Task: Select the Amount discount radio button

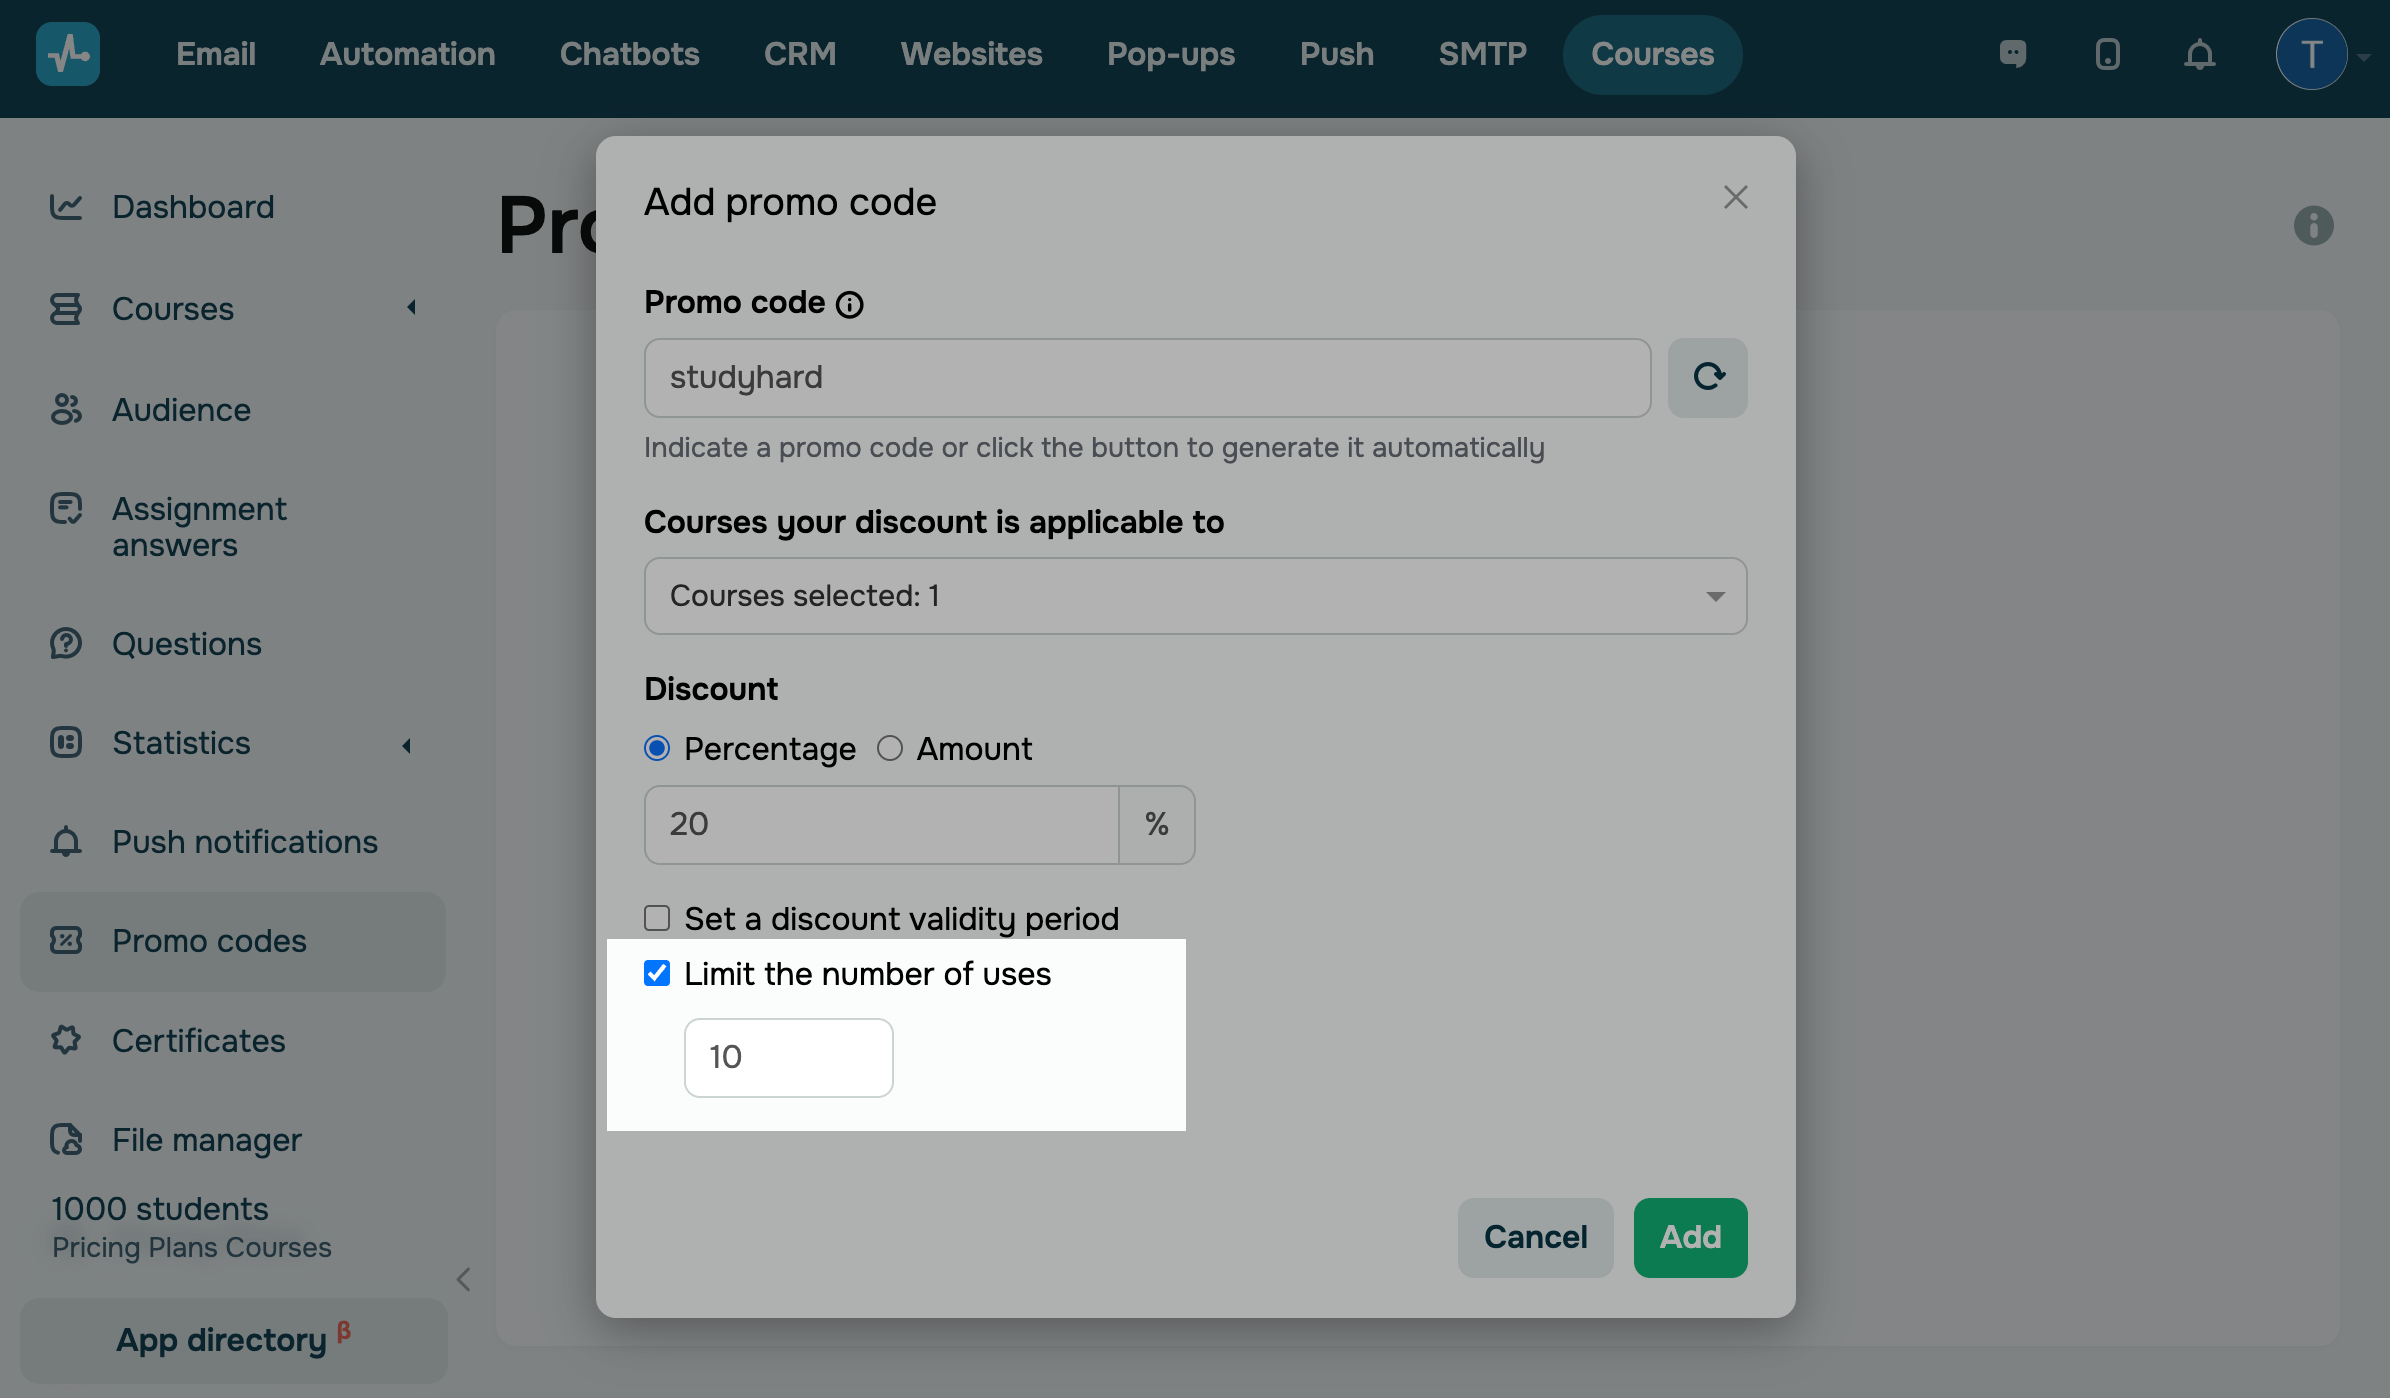Action: [x=890, y=748]
